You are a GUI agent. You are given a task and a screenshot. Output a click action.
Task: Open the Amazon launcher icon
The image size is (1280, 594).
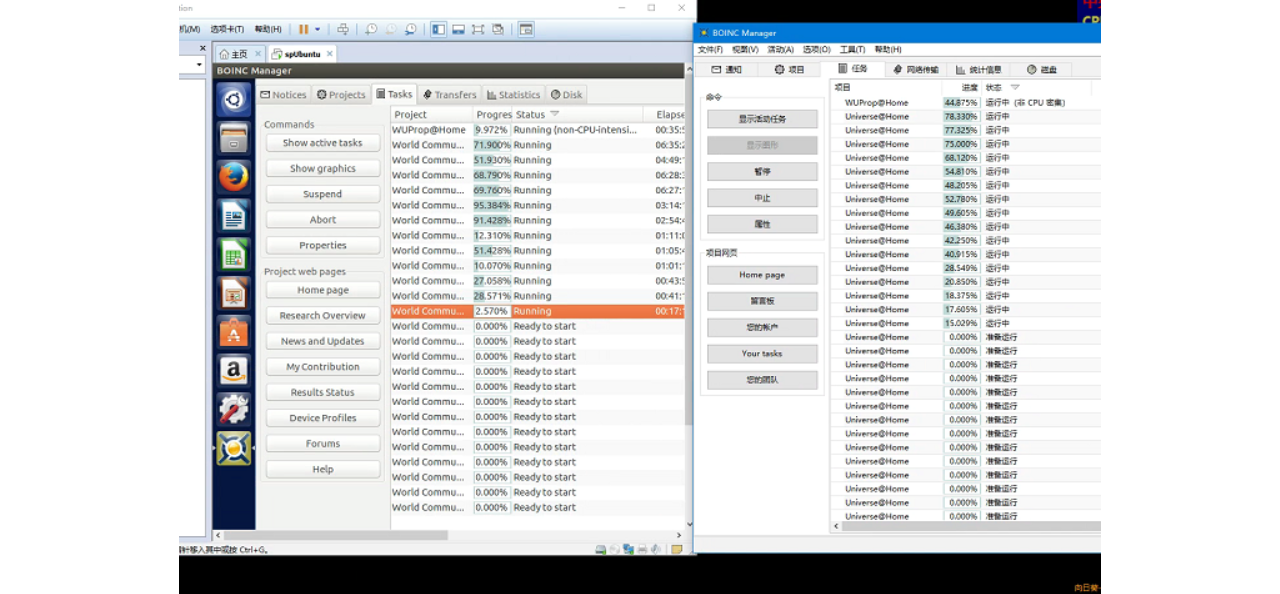(234, 370)
